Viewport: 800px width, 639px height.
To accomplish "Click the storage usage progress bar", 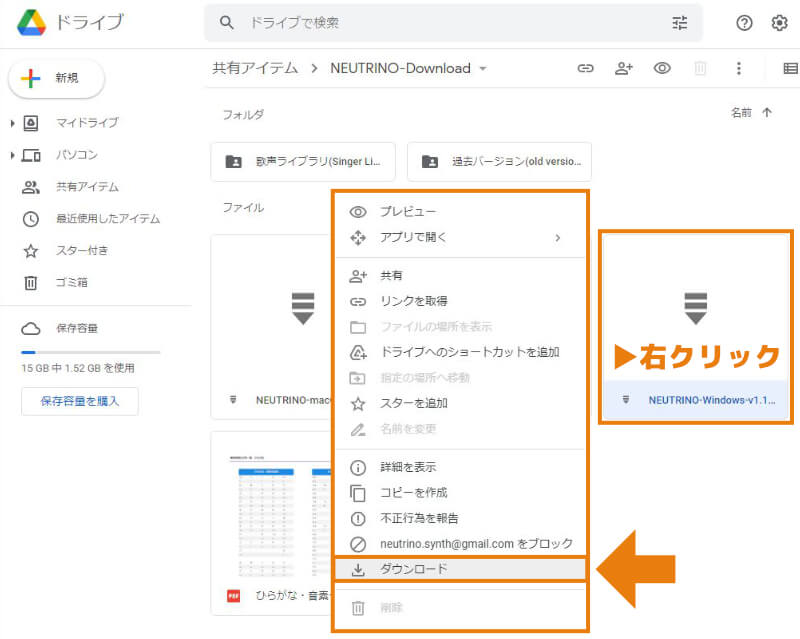I will (91, 352).
